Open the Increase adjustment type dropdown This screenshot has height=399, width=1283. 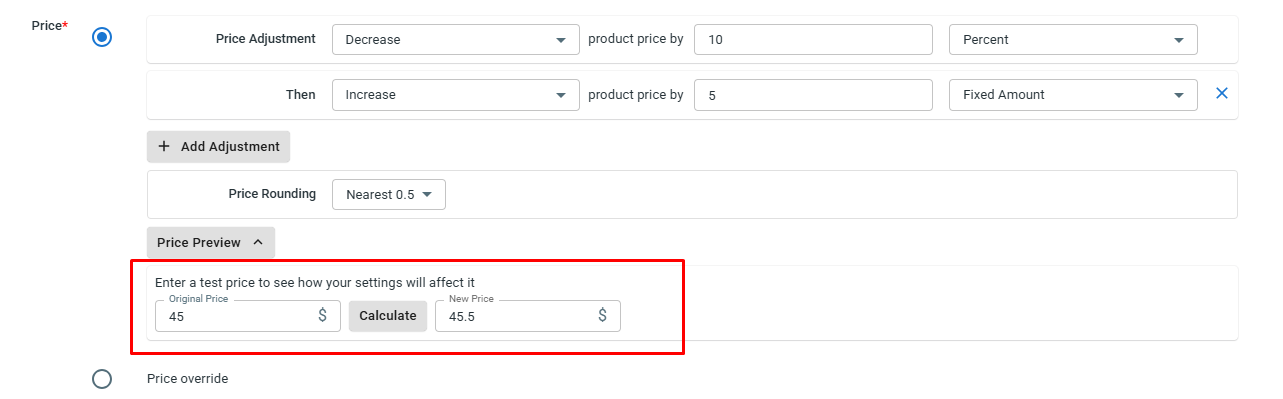(x=456, y=95)
